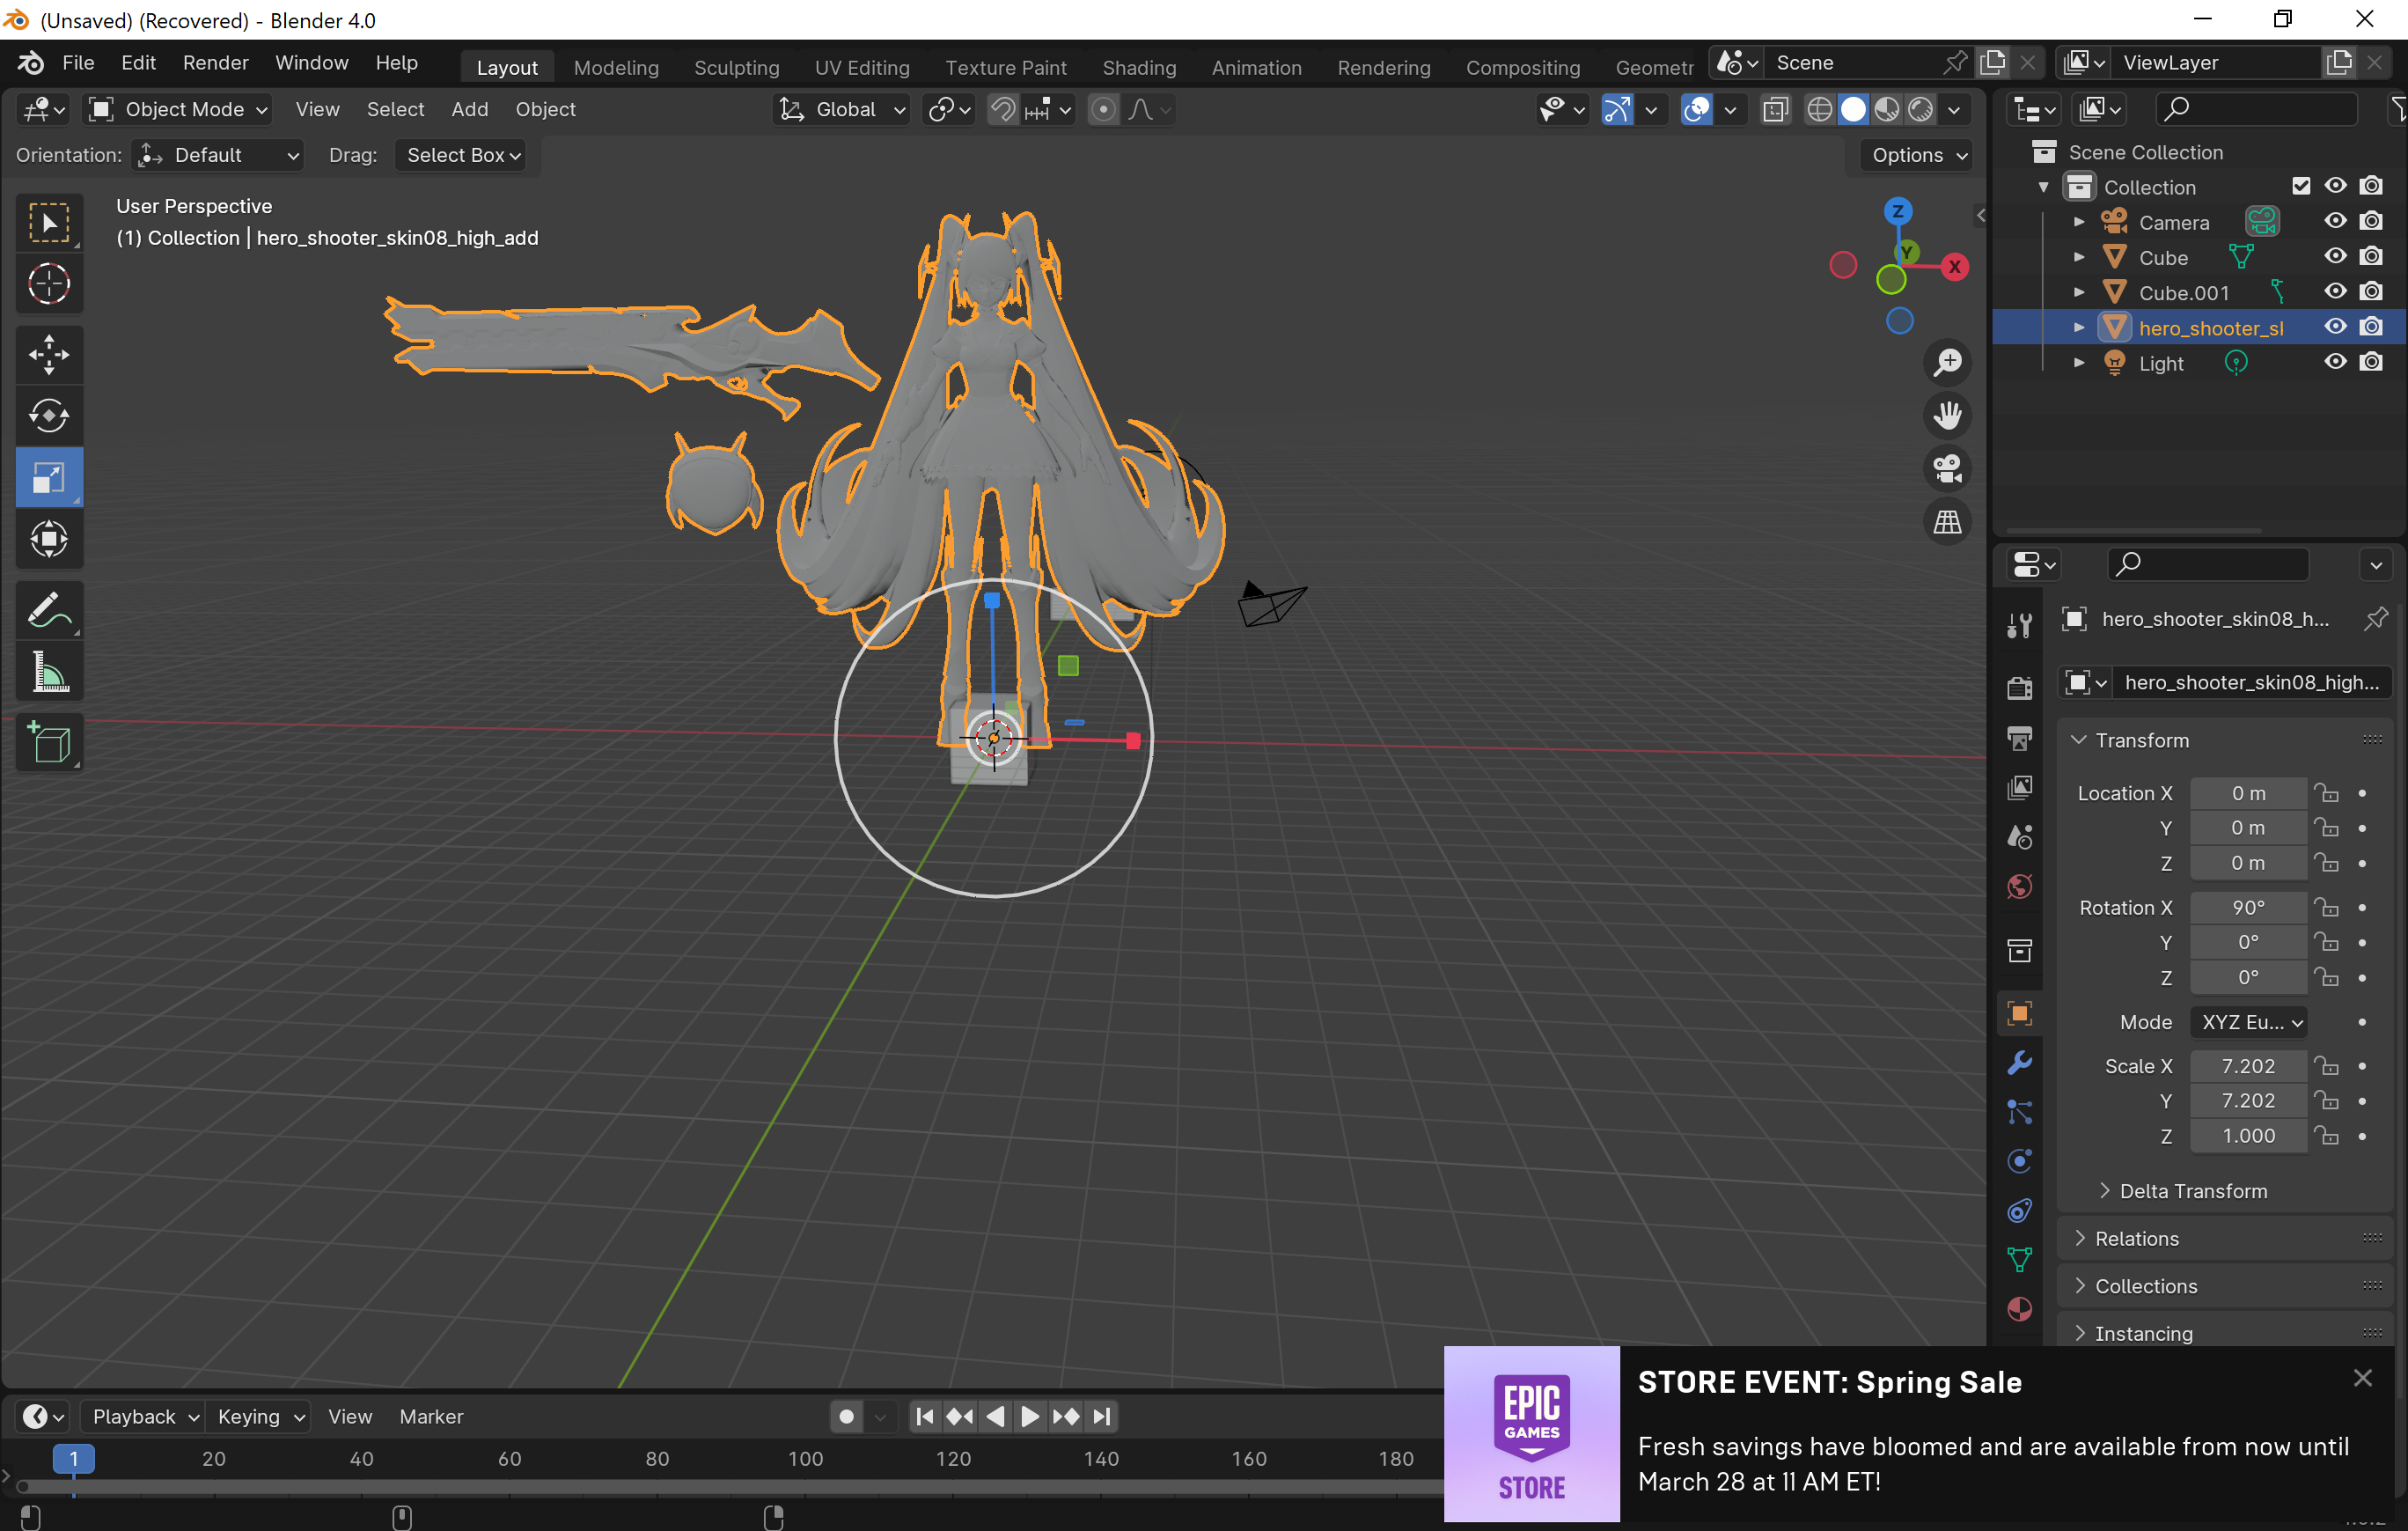Select solid viewport shading mode
The width and height of the screenshot is (2408, 1531).
click(1853, 109)
